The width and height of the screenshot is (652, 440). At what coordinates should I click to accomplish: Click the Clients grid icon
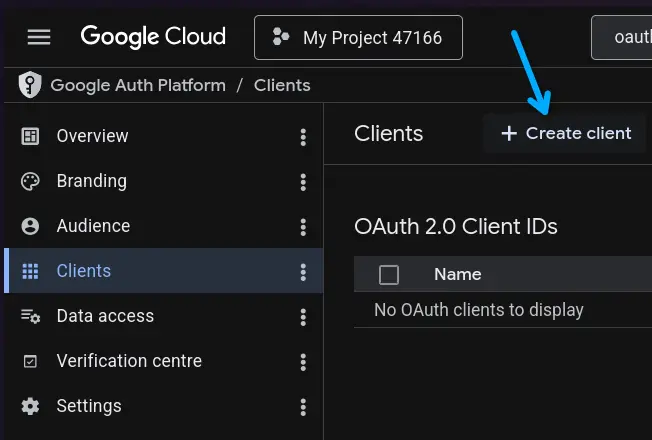coord(30,271)
